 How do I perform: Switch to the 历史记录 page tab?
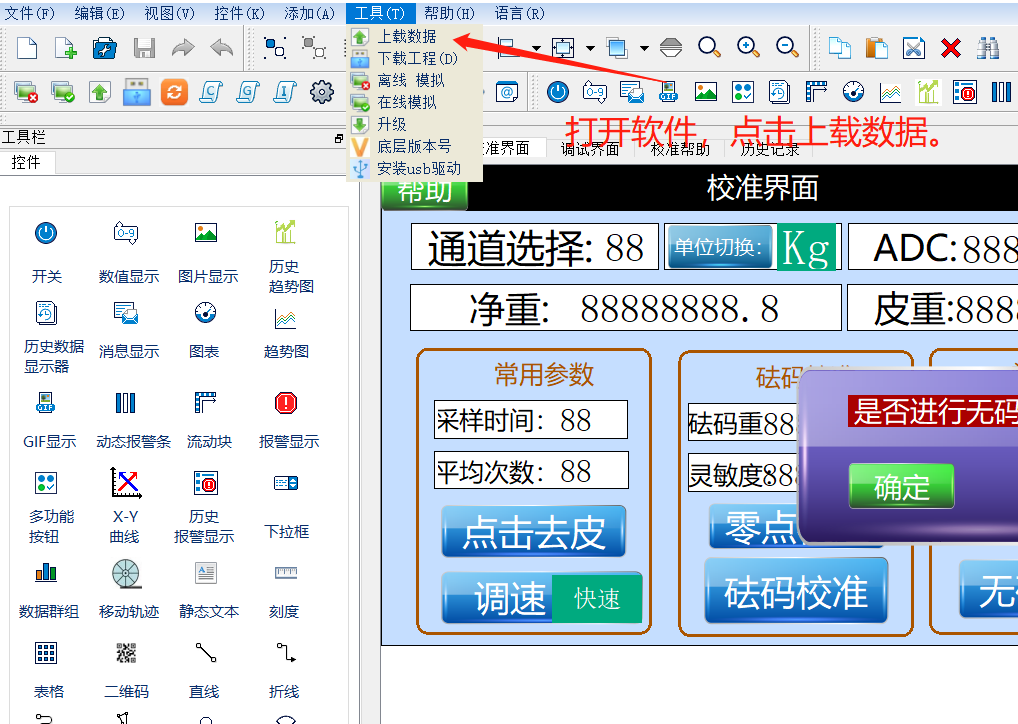click(770, 149)
